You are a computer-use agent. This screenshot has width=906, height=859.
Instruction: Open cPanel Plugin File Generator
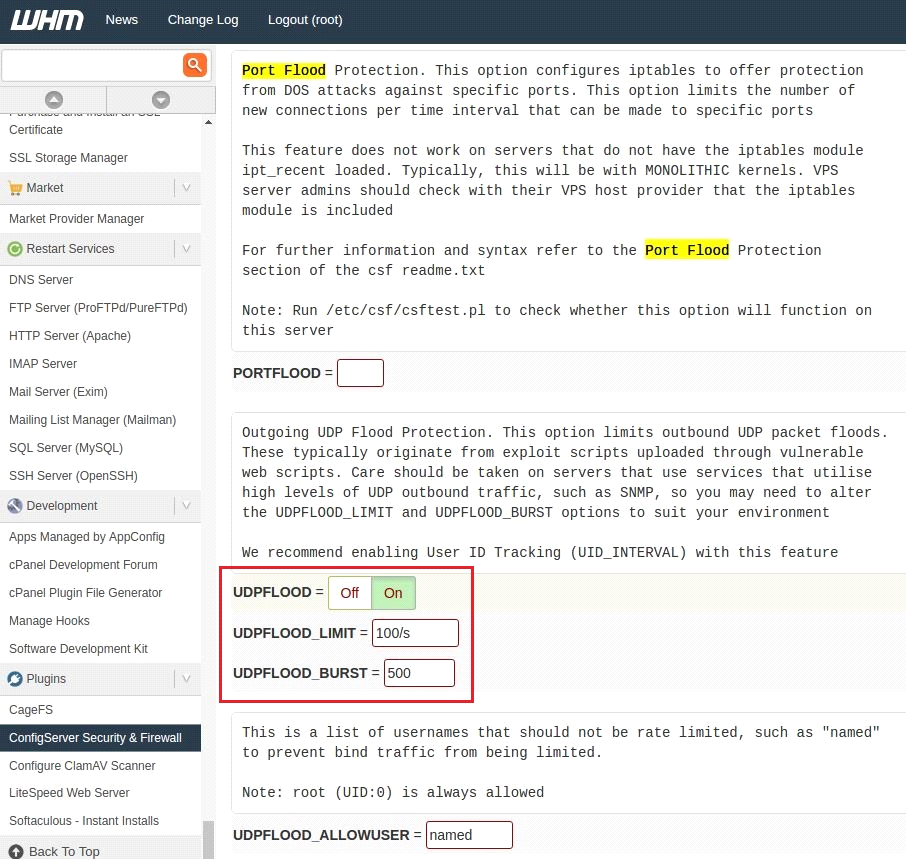point(86,593)
